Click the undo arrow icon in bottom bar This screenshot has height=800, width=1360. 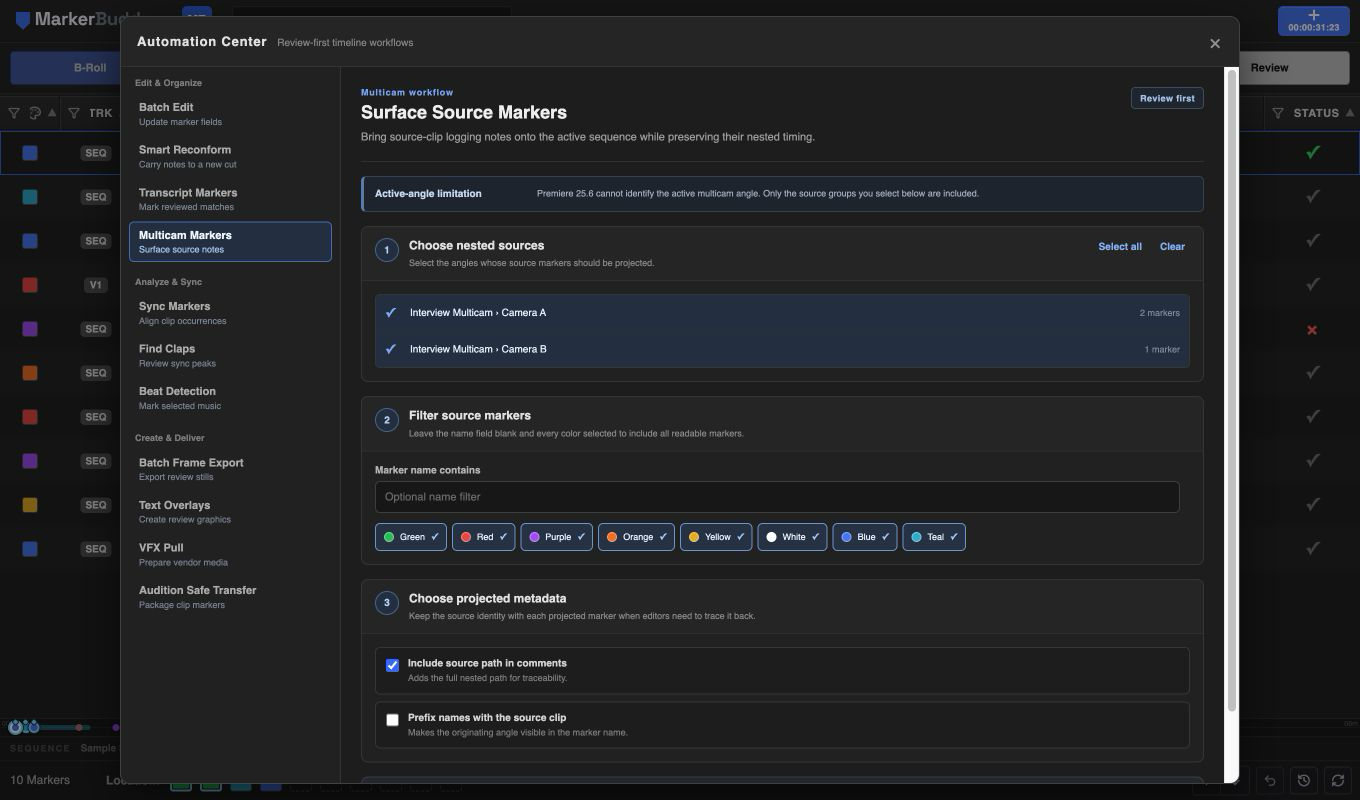(1270, 780)
